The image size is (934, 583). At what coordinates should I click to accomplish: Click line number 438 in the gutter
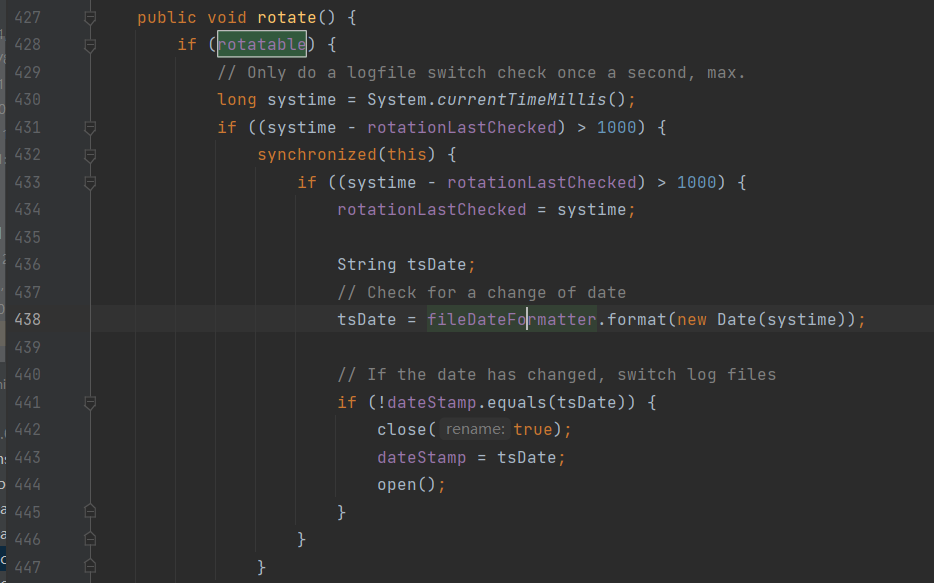point(27,320)
